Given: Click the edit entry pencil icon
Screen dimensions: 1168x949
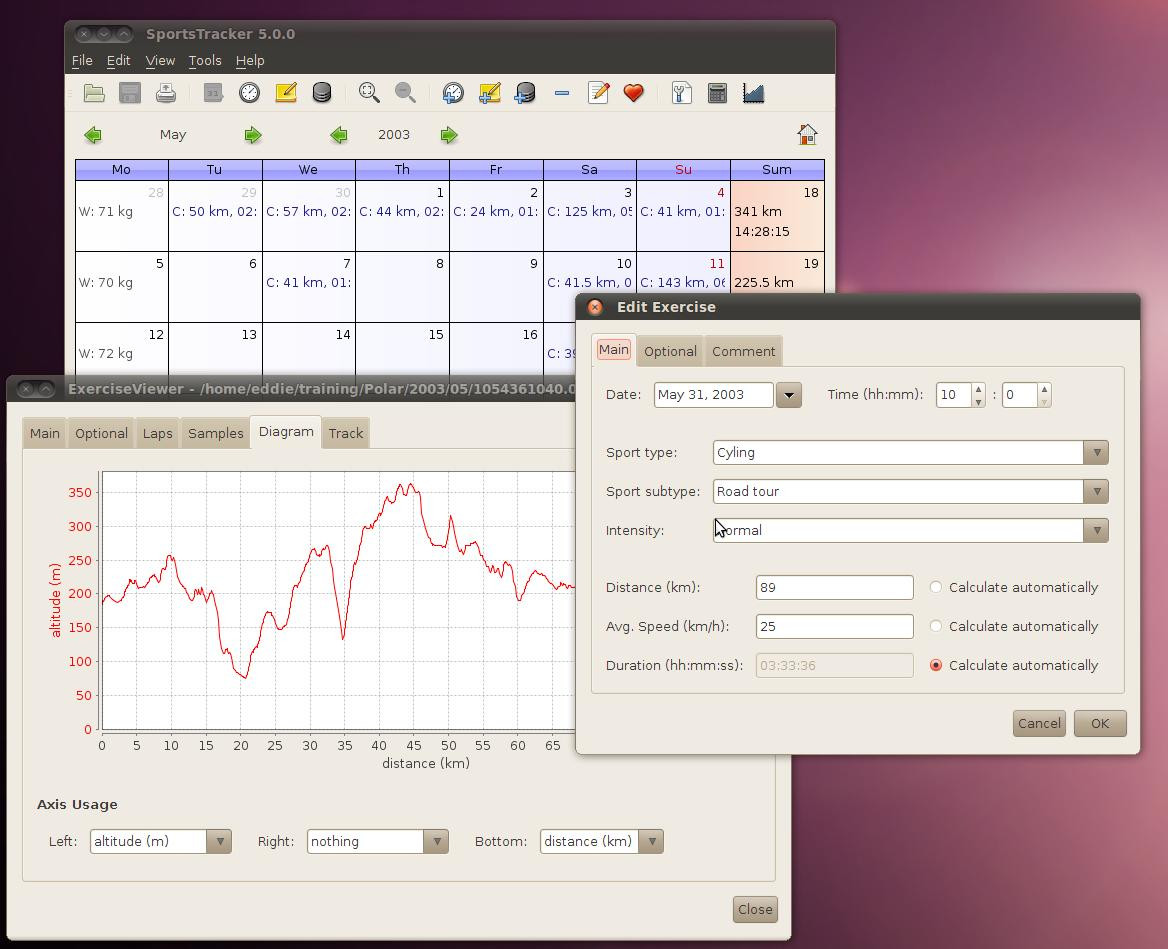Looking at the screenshot, I should tap(598, 93).
